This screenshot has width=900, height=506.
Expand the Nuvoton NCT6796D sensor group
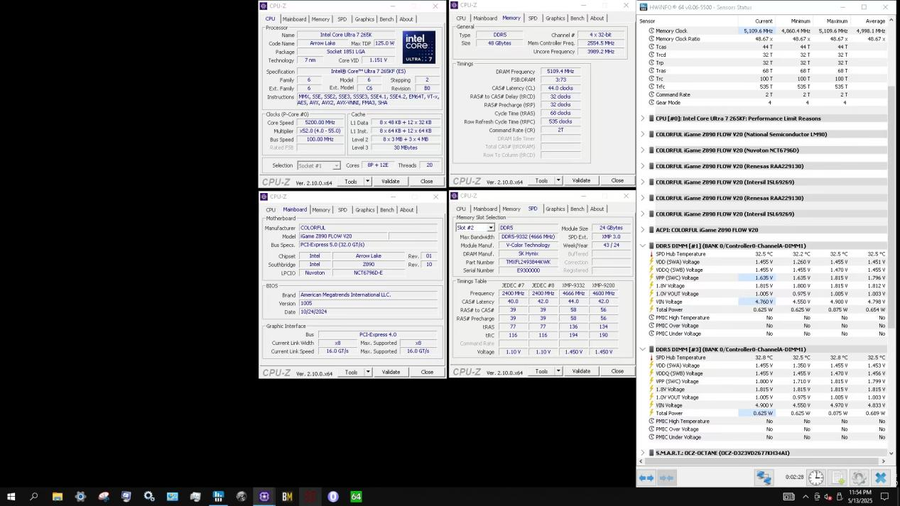[643, 150]
